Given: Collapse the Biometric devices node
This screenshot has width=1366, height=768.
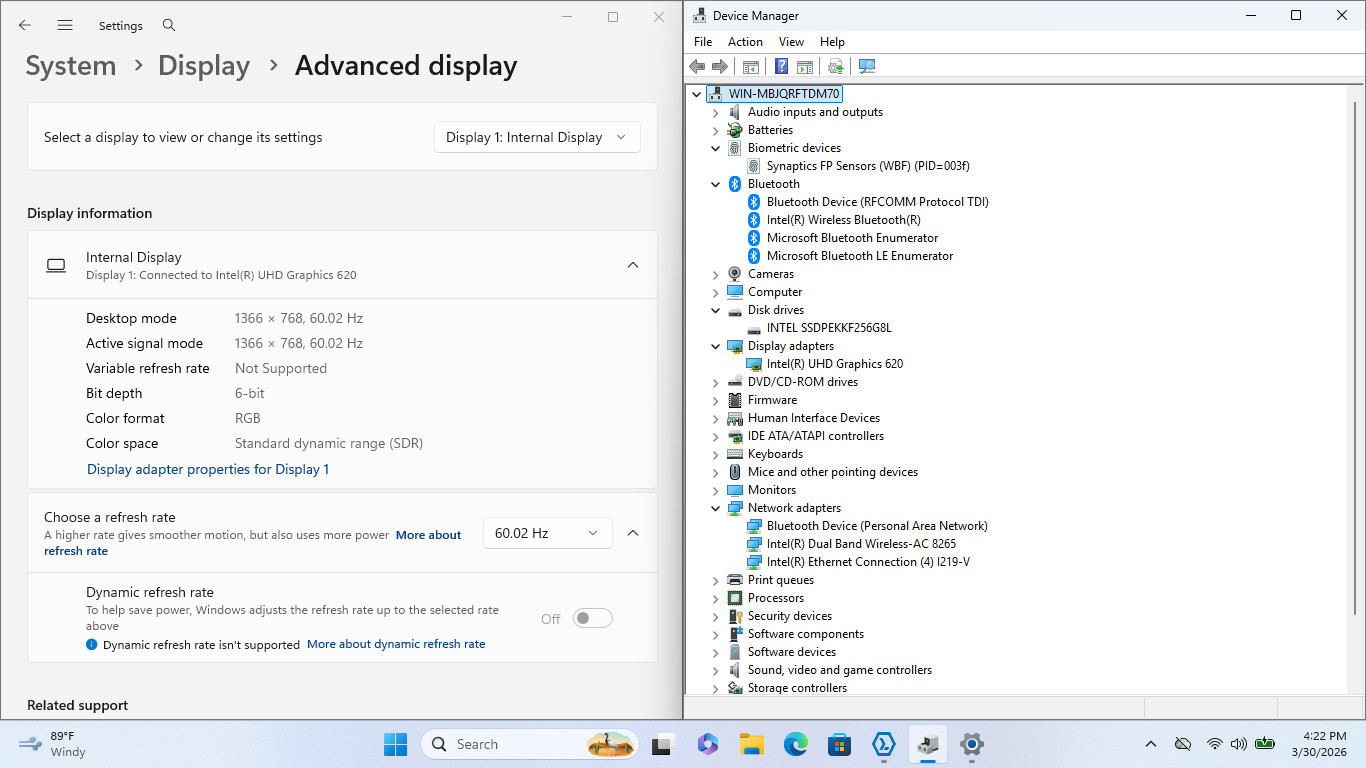Looking at the screenshot, I should pyautogui.click(x=715, y=148).
